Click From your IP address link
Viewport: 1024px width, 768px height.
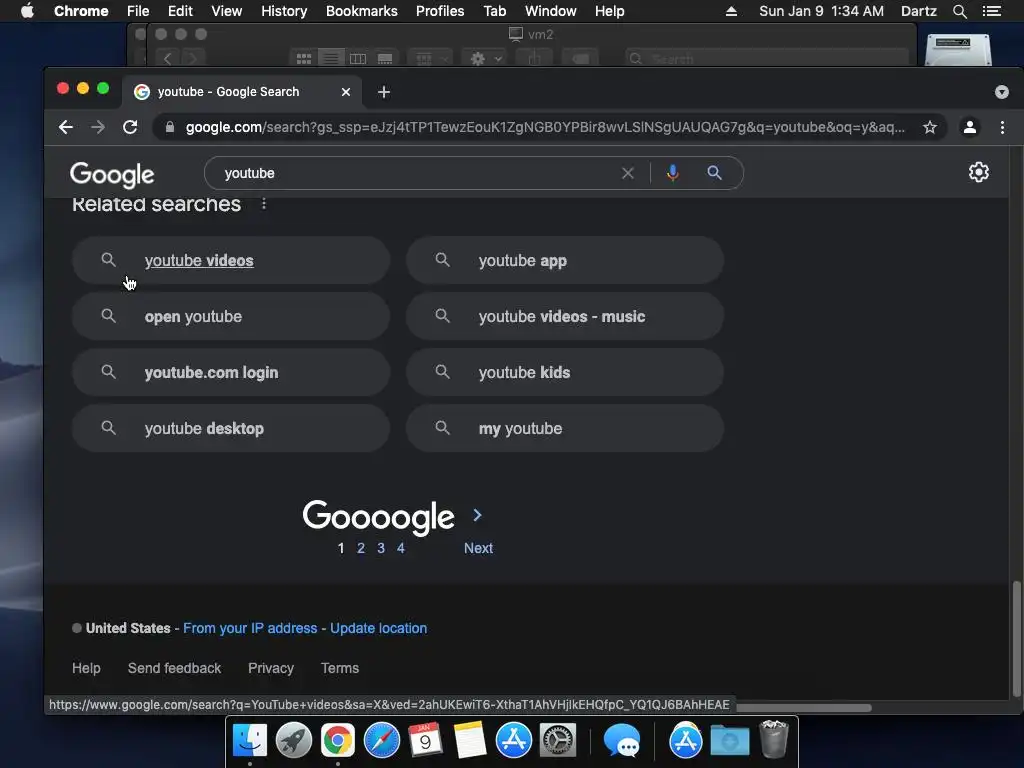(250, 628)
